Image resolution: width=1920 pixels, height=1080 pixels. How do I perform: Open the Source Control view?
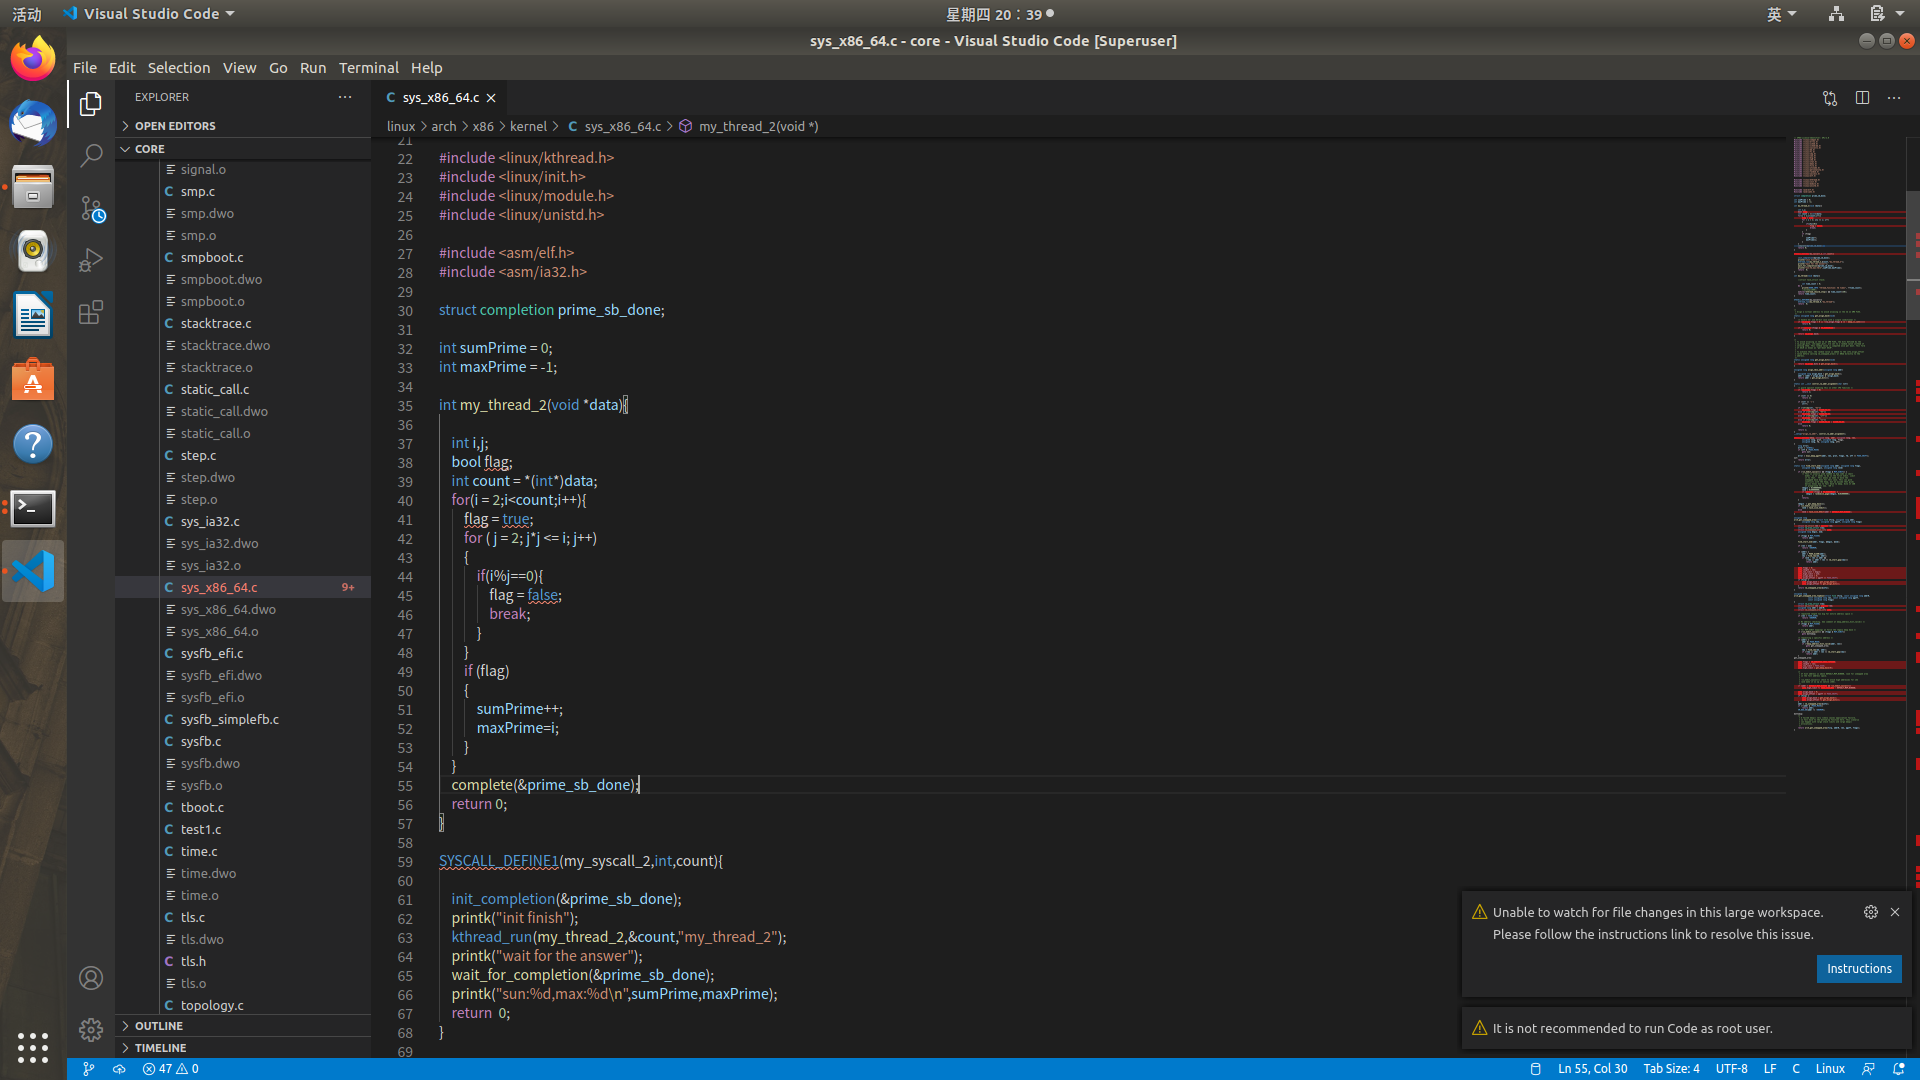point(91,208)
